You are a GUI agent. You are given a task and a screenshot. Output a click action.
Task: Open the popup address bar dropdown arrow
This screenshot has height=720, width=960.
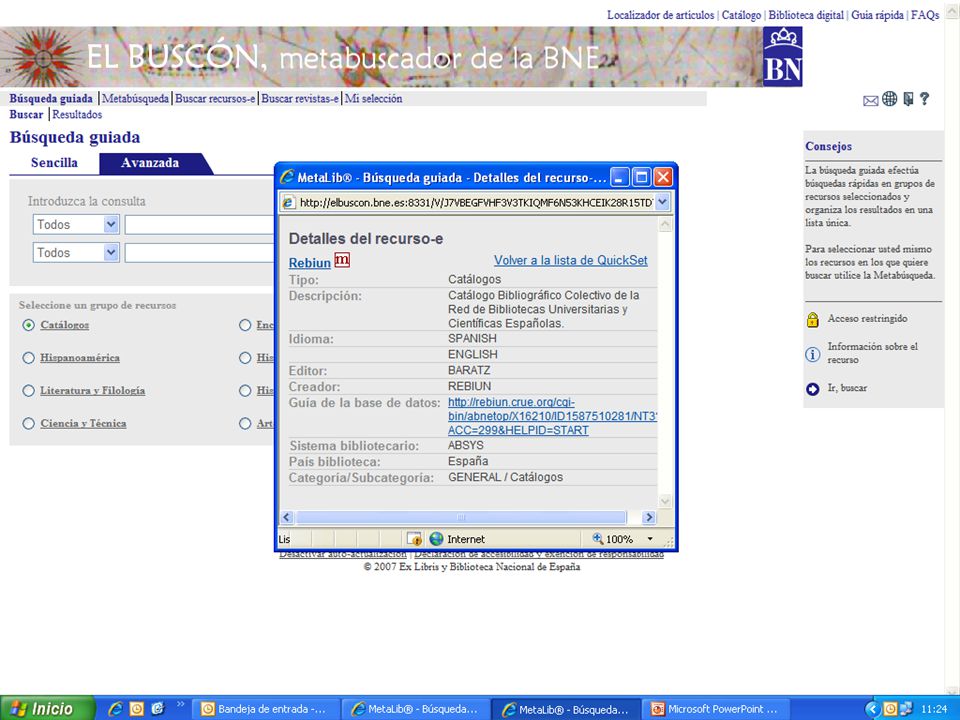tap(662, 203)
